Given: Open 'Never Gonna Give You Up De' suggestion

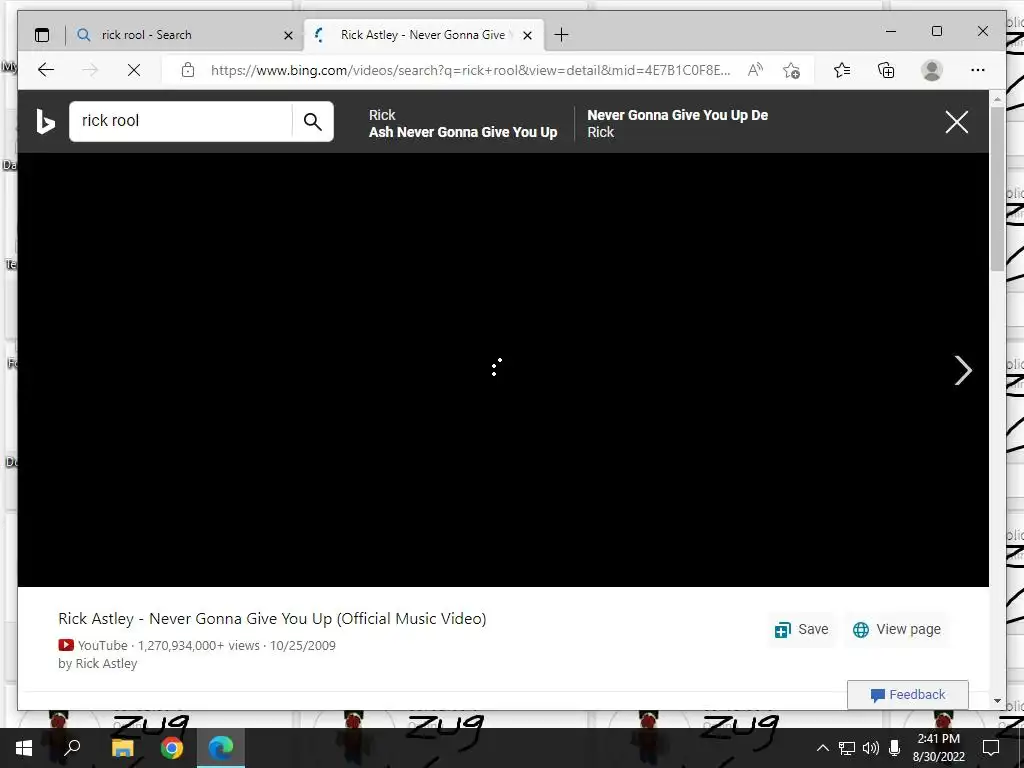Looking at the screenshot, I should [x=677, y=123].
